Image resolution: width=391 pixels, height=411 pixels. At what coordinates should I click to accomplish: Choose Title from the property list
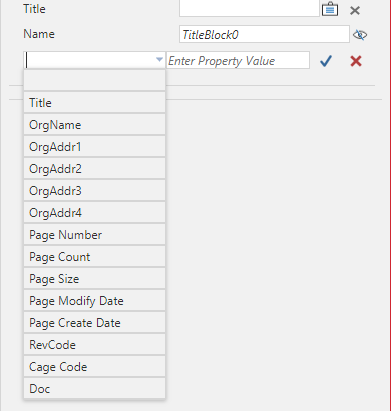pyautogui.click(x=95, y=102)
